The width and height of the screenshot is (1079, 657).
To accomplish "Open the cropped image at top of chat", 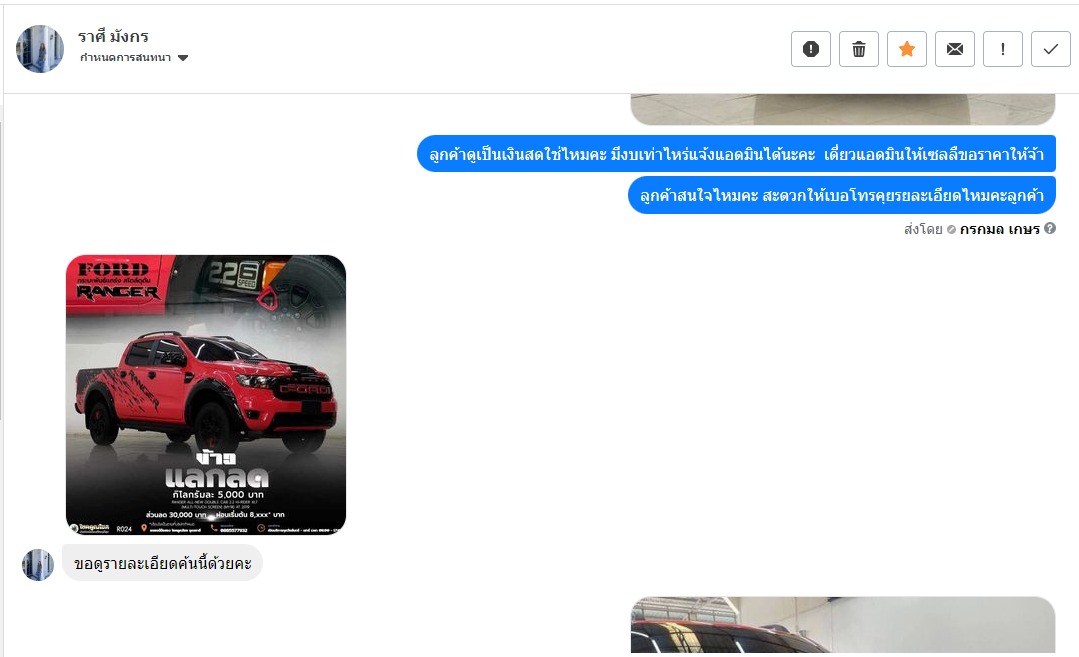I will pyautogui.click(x=843, y=109).
